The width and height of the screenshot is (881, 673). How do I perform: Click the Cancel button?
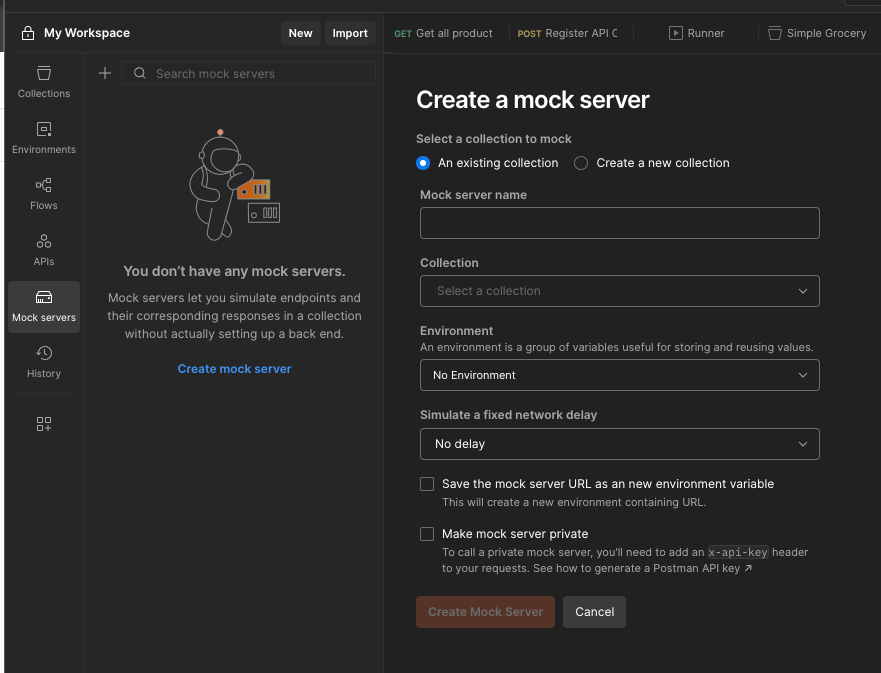(594, 612)
